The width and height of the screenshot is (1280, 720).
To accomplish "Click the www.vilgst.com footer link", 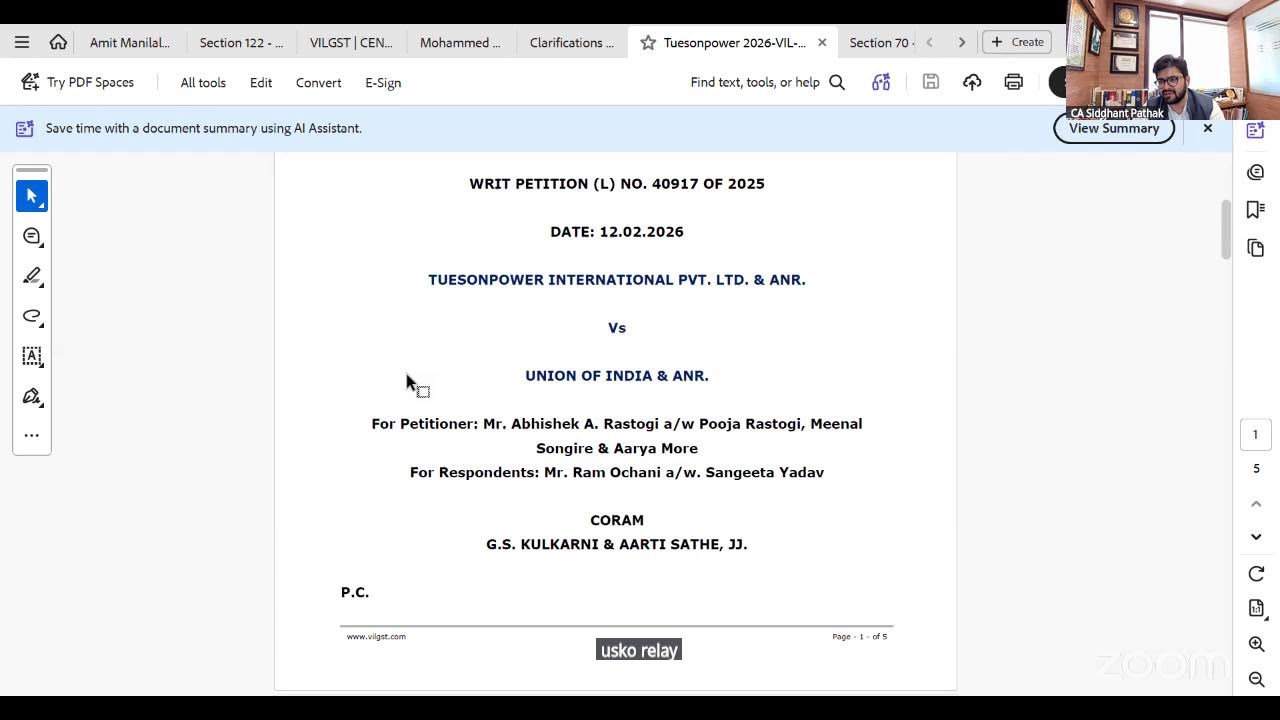I will [x=376, y=636].
